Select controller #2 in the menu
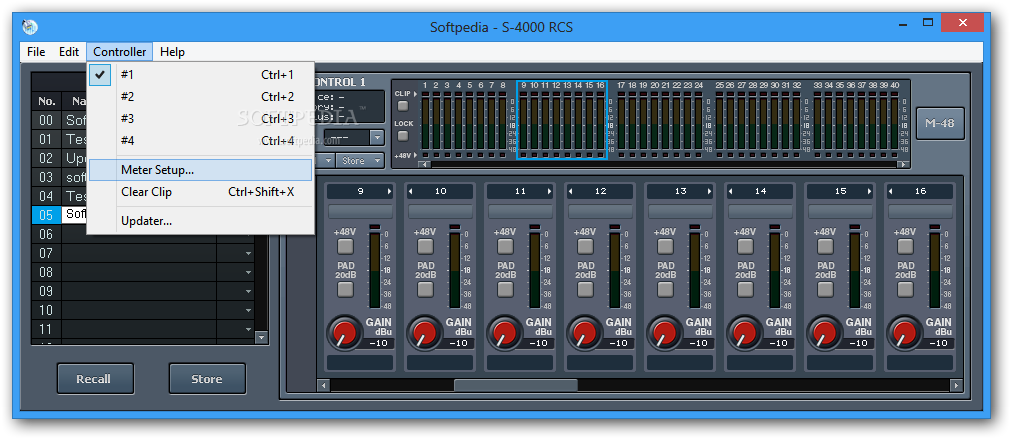The width and height of the screenshot is (1011, 439). [x=201, y=97]
